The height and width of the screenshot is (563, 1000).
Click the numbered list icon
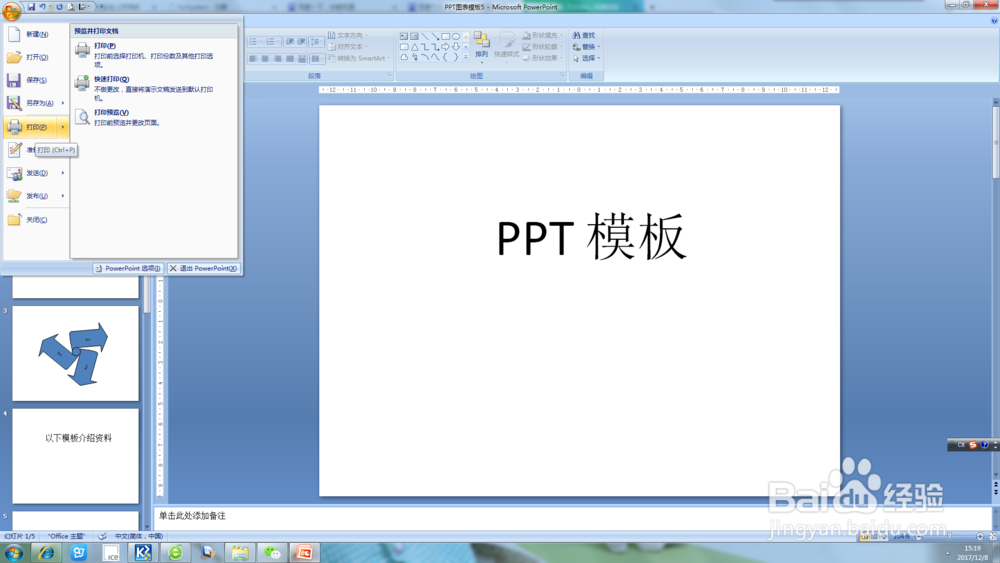(272, 41)
